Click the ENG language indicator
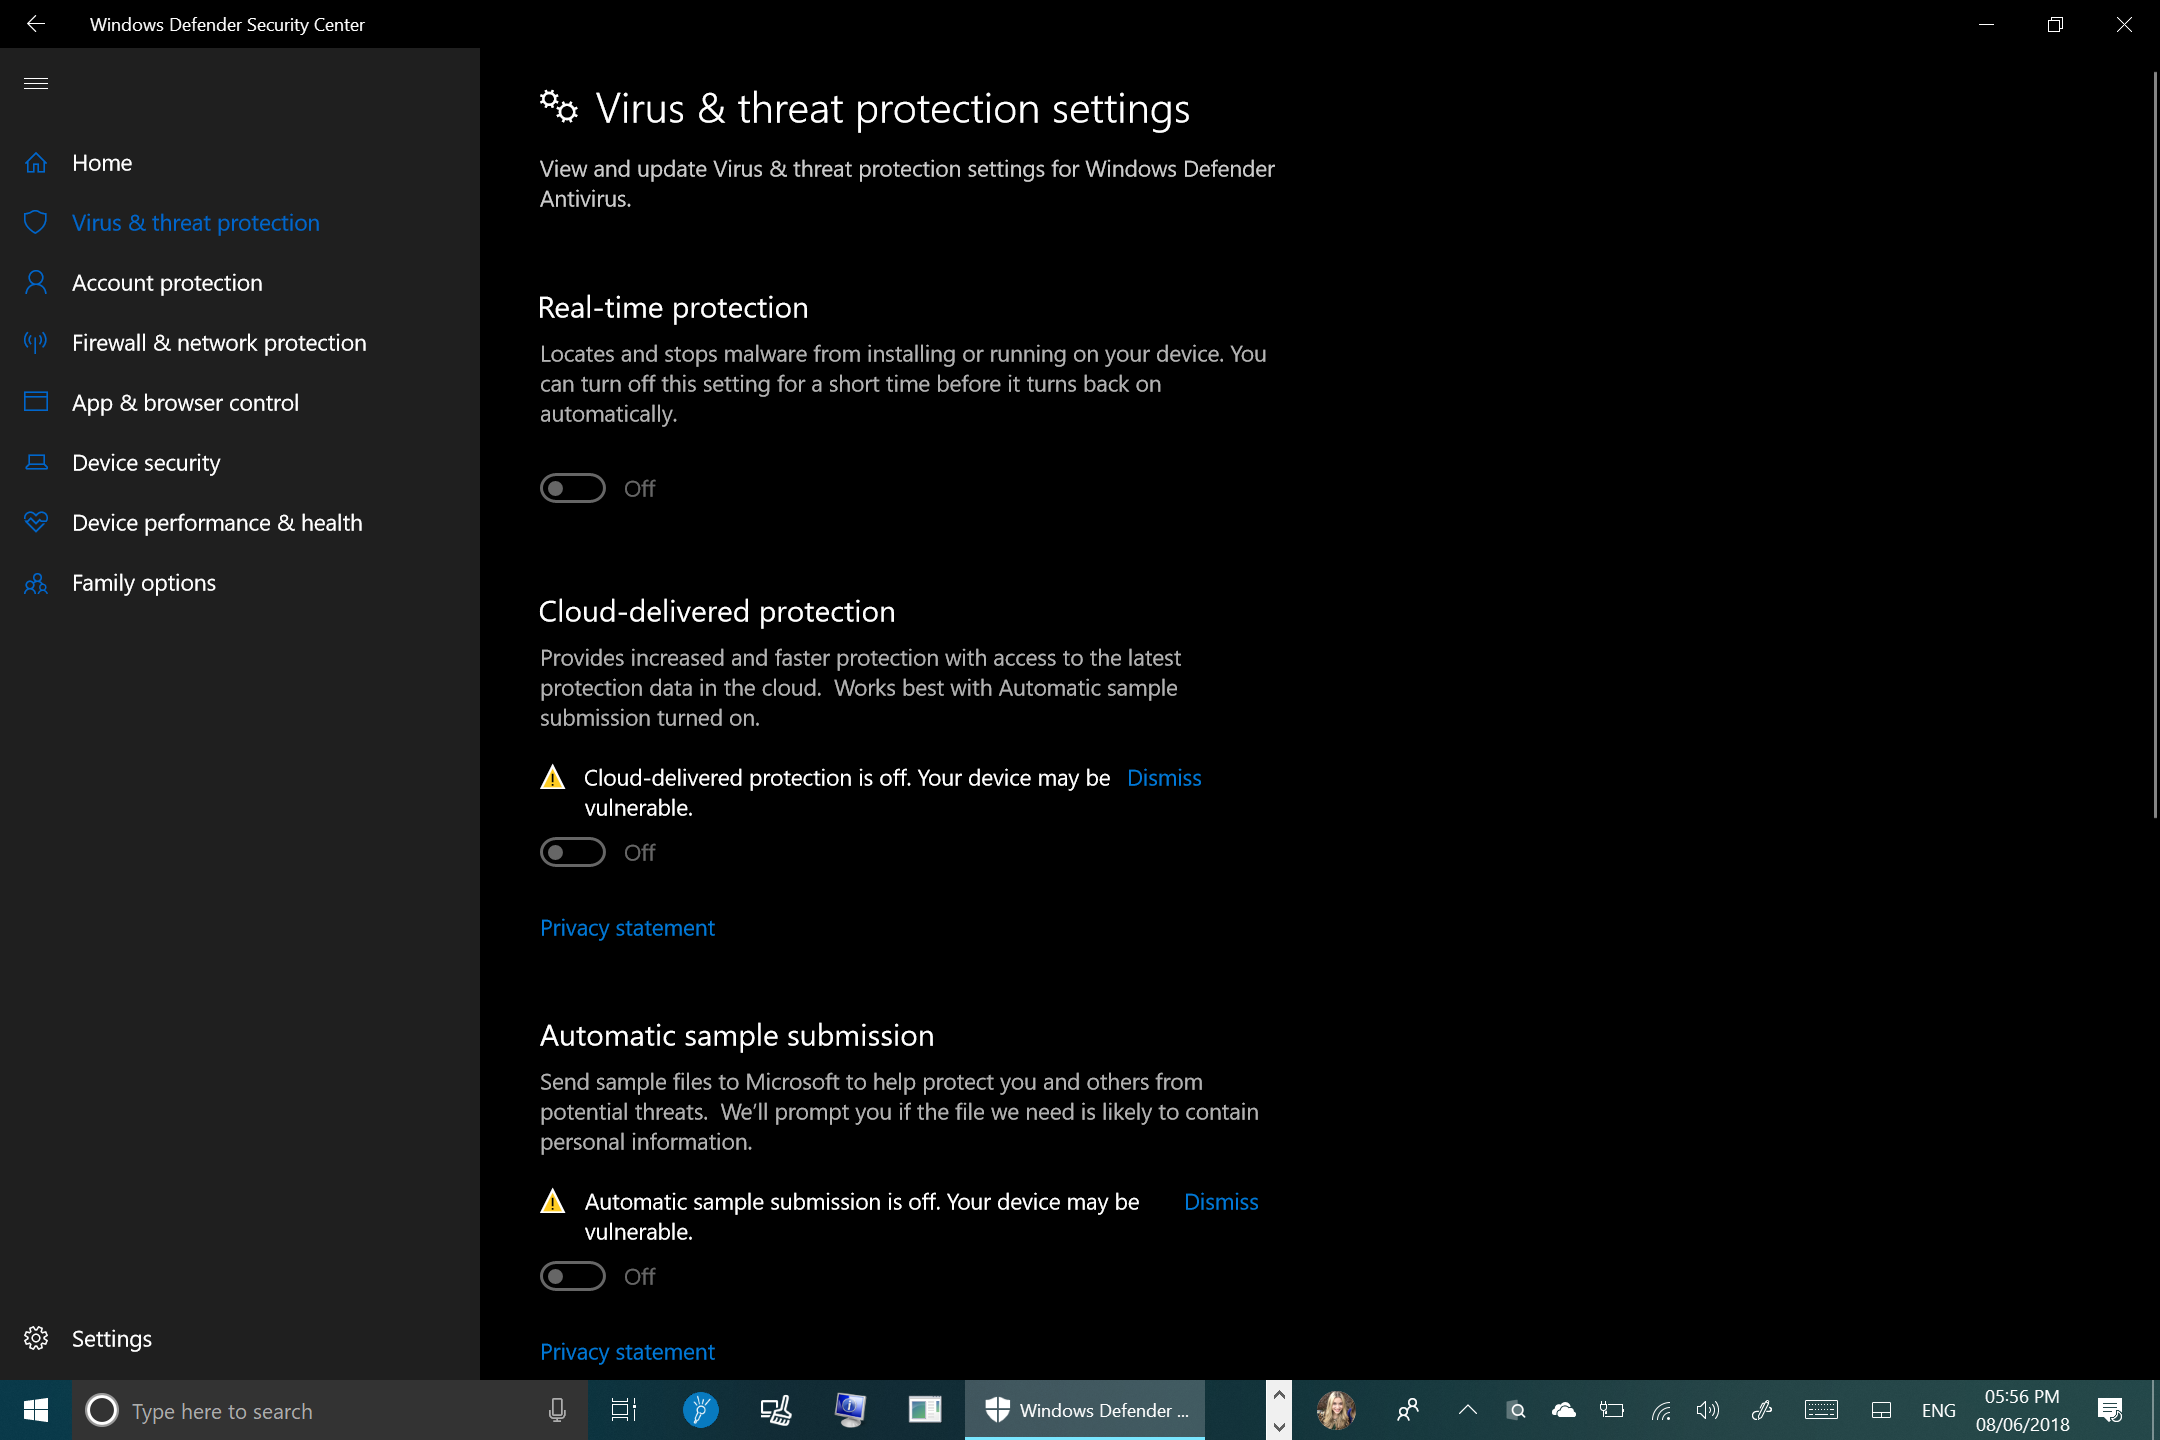2160x1440 pixels. (1938, 1410)
